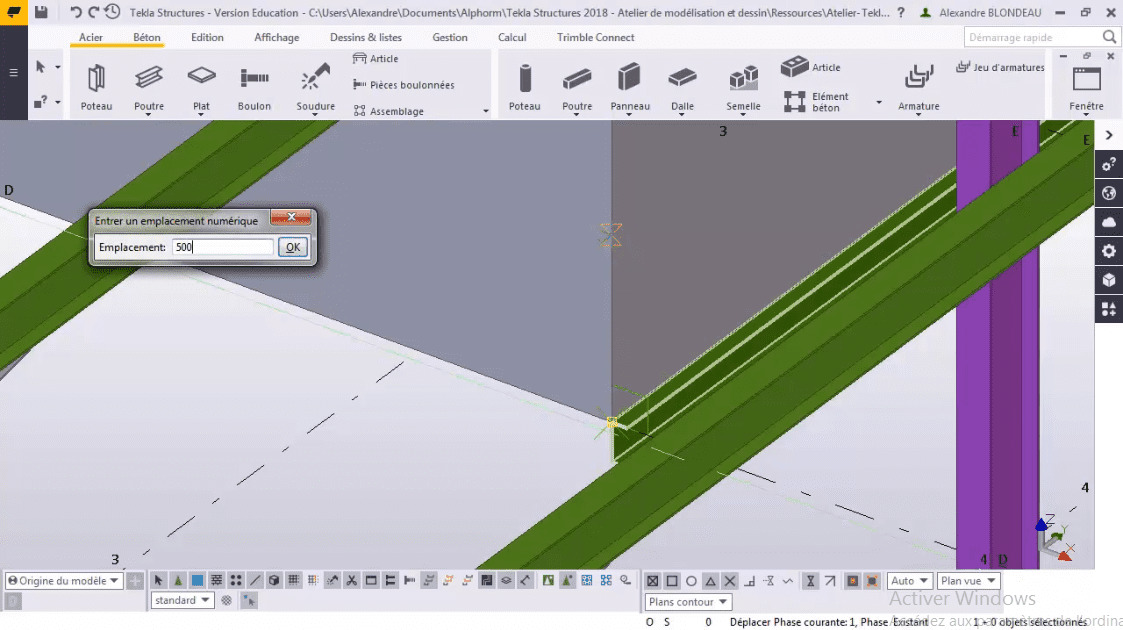Expand the side pane chevron
This screenshot has width=1123, height=630.
point(1109,135)
